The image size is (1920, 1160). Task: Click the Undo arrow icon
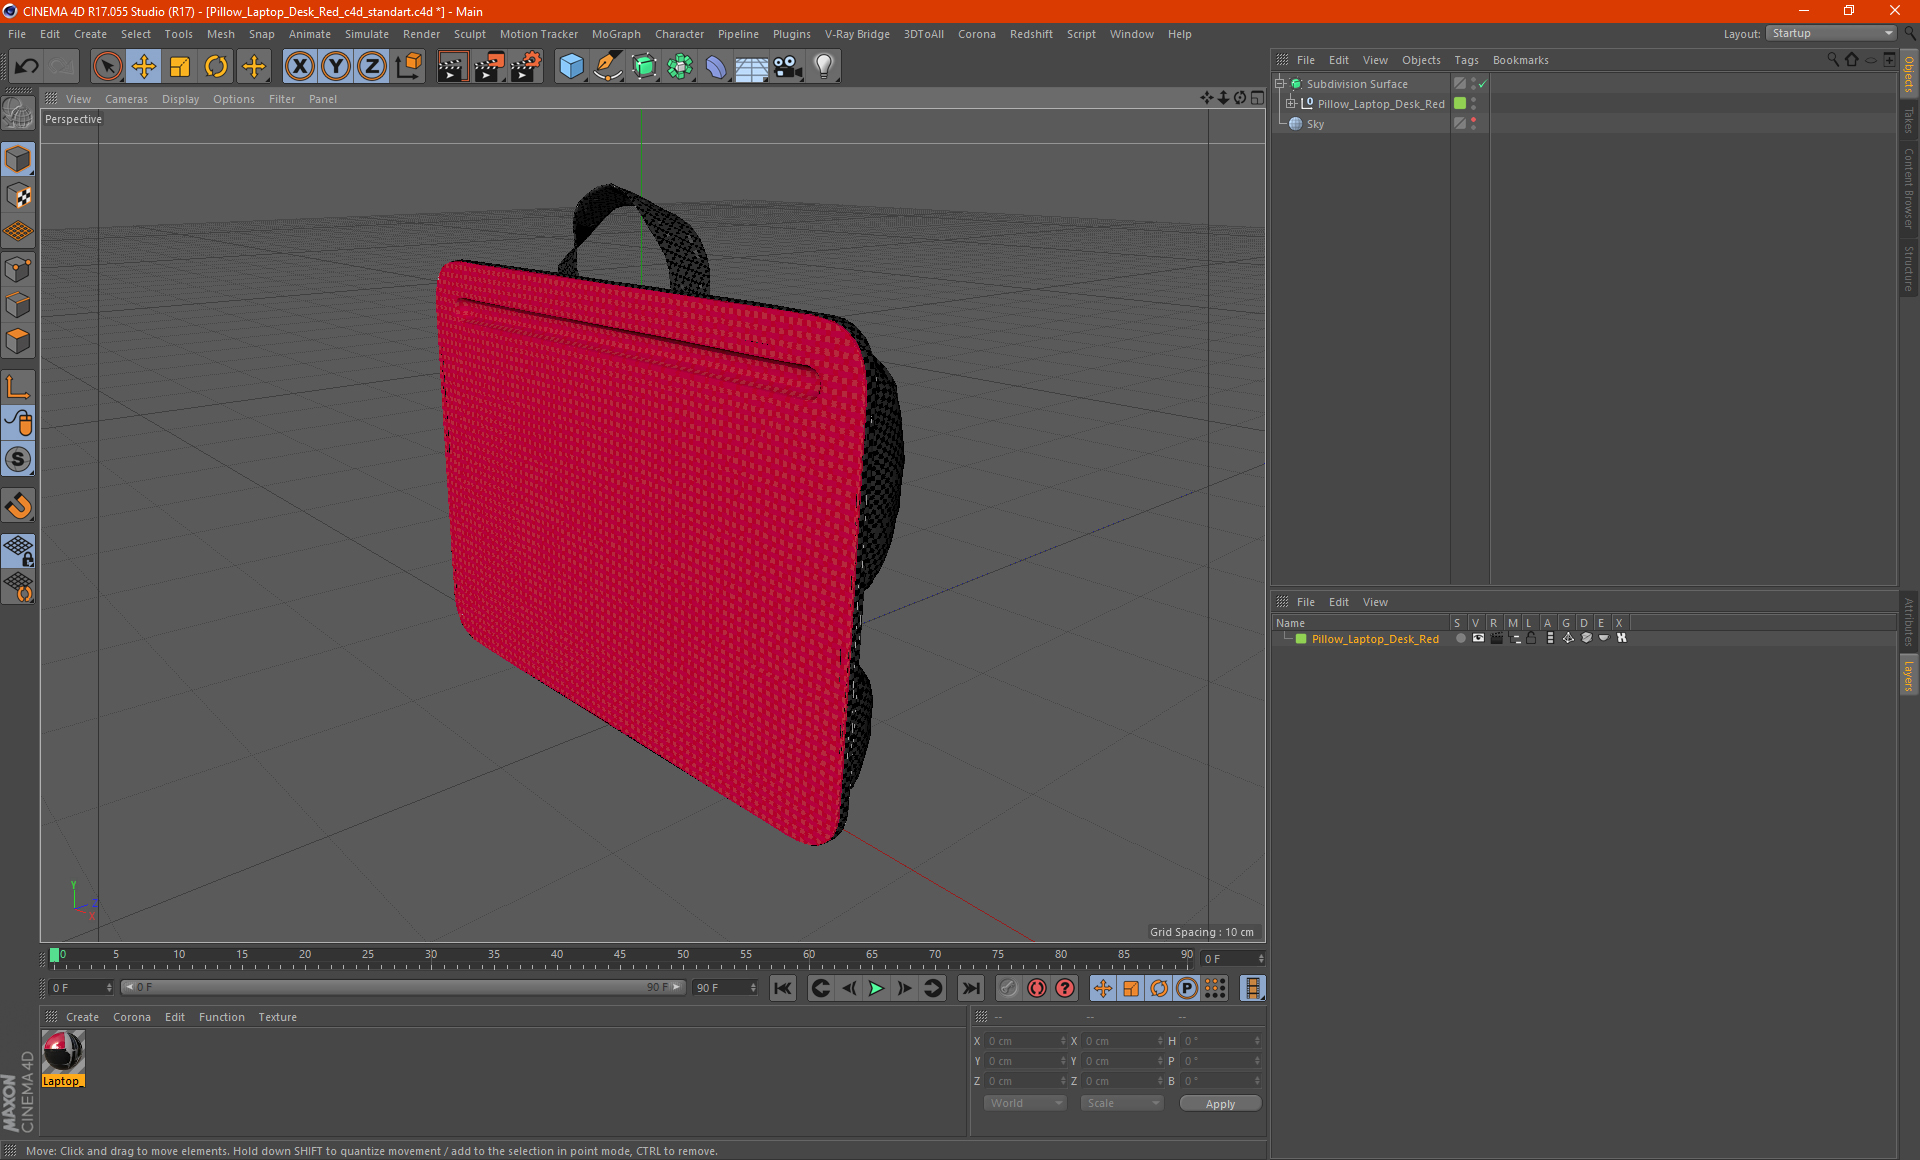(26, 67)
